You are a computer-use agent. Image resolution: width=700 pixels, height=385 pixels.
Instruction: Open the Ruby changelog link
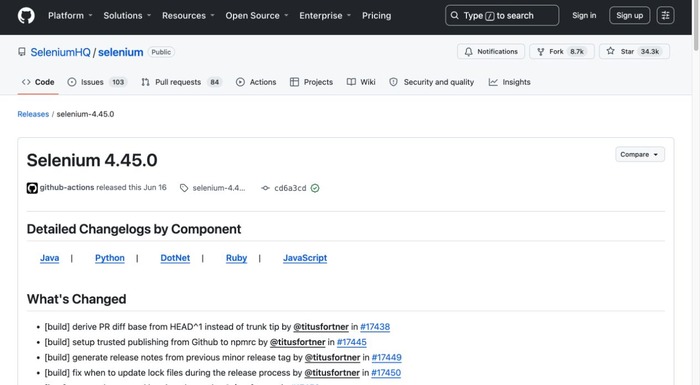(237, 258)
